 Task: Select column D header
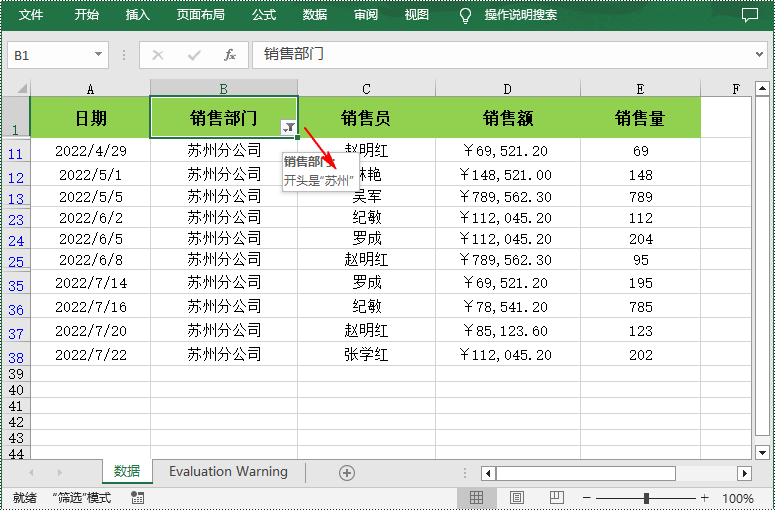point(508,89)
